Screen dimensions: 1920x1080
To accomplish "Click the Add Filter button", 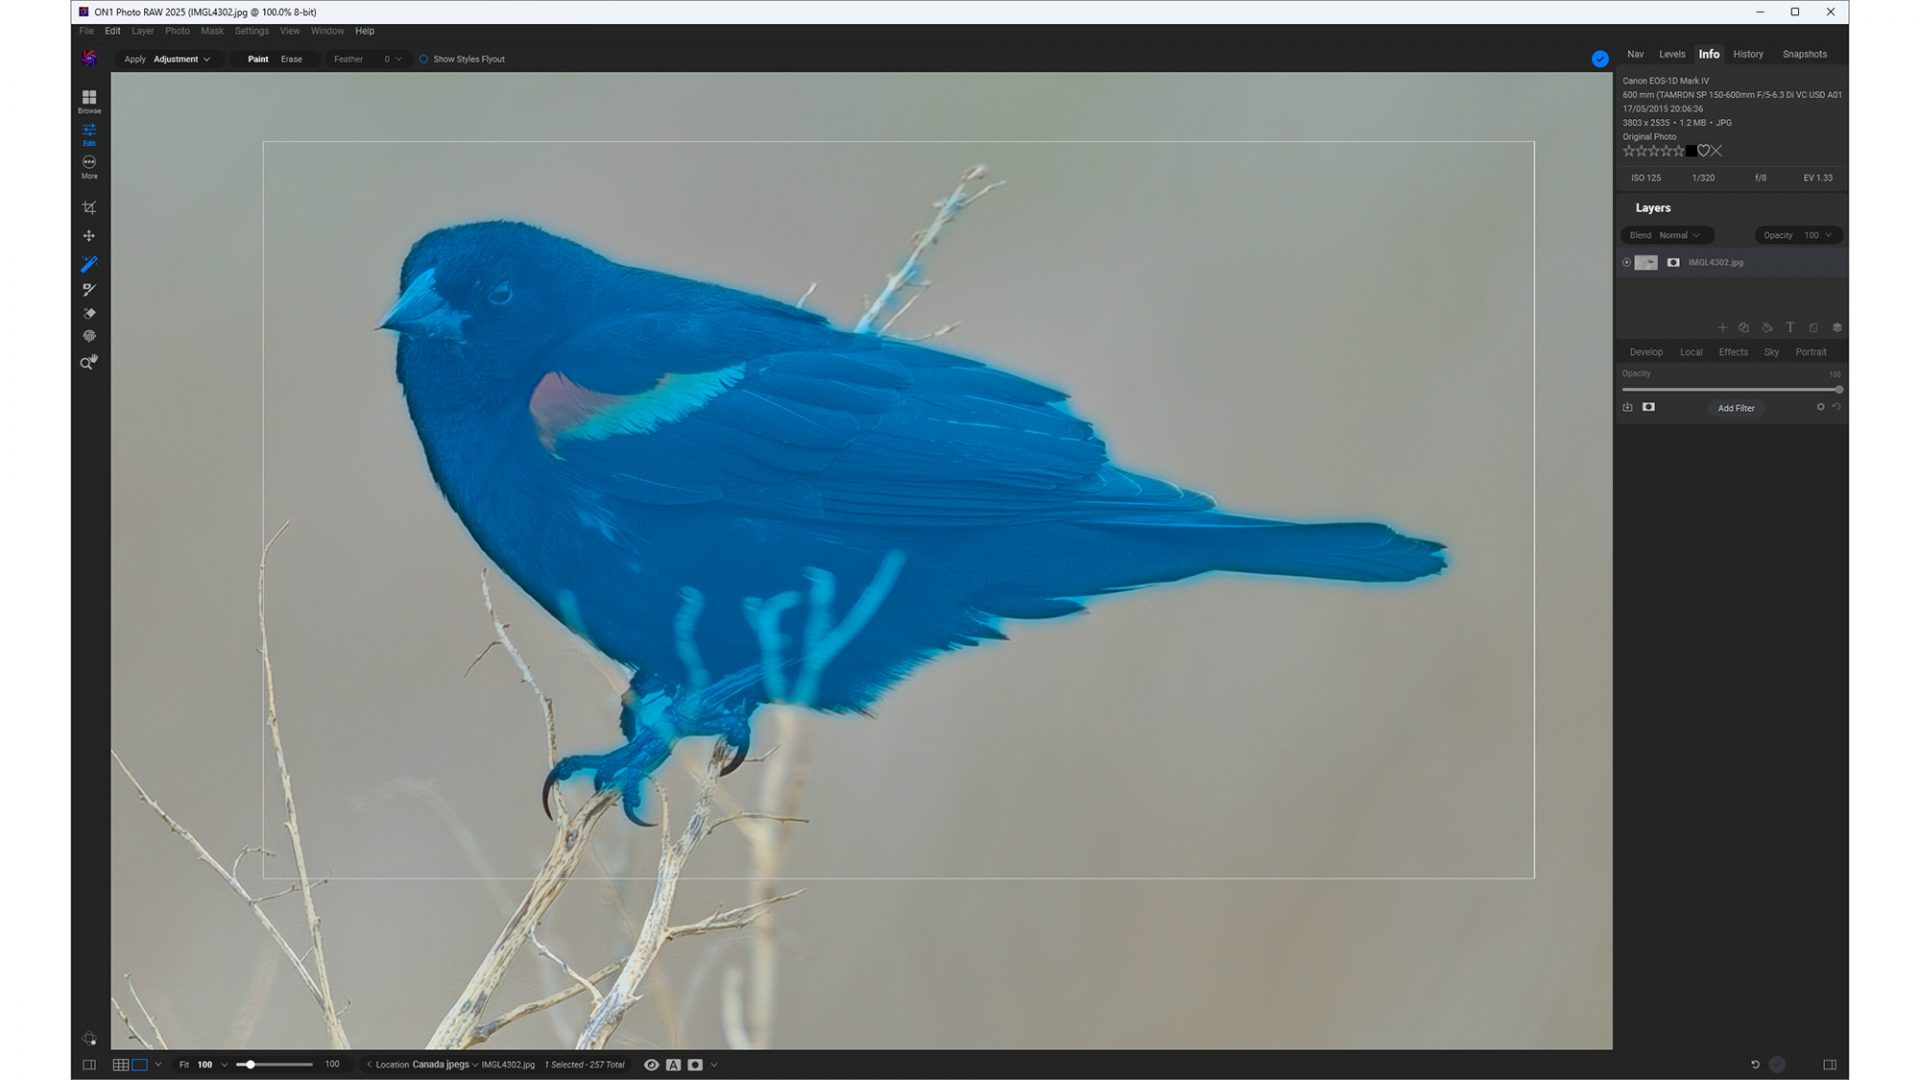I will (1736, 408).
